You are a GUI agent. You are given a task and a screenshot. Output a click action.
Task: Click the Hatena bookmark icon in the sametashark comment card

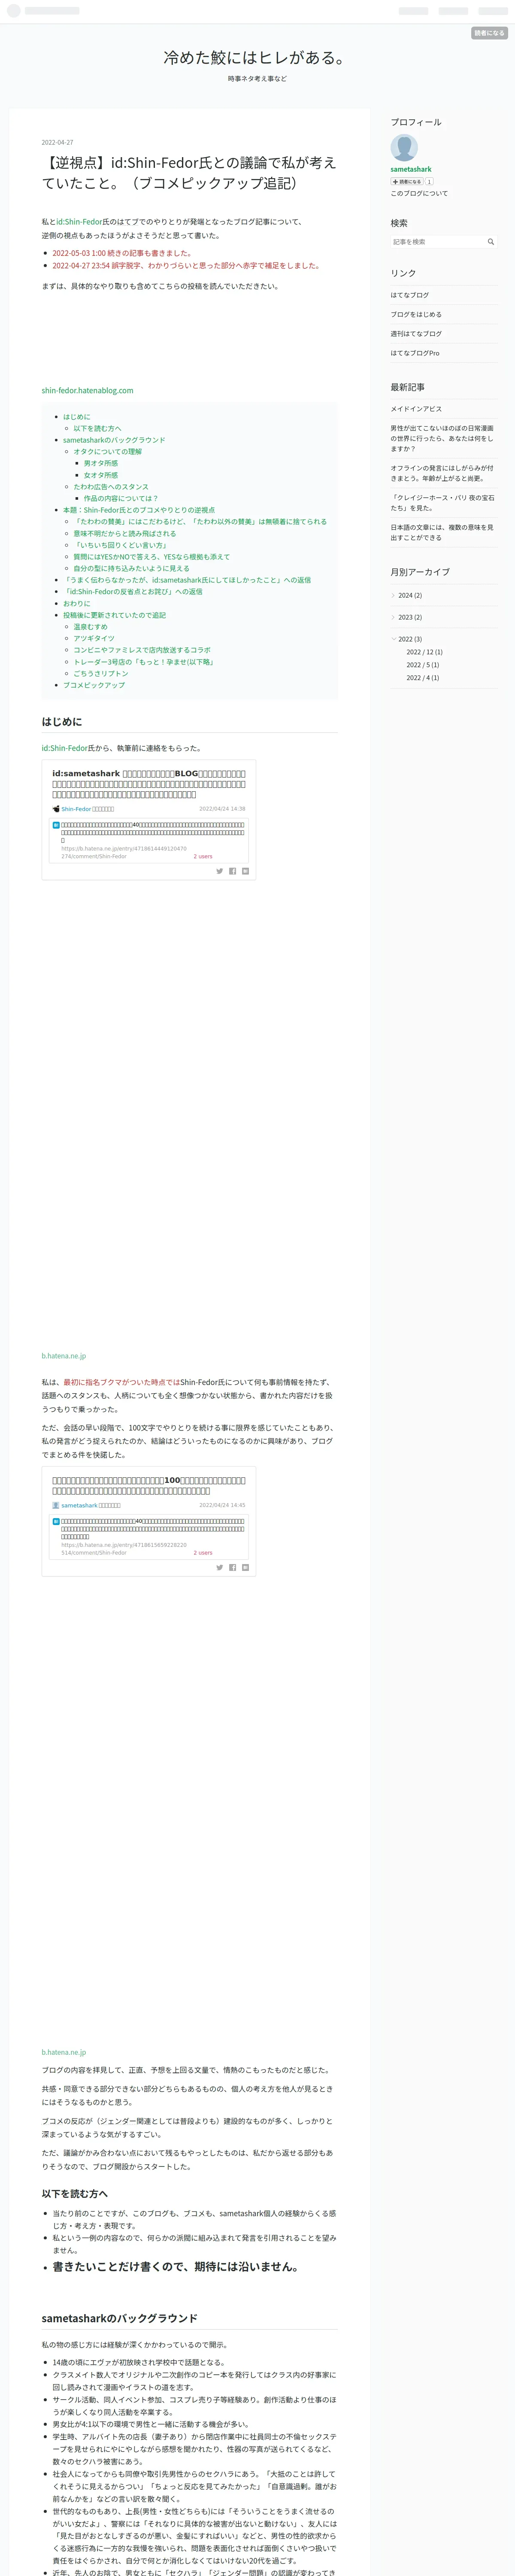[x=245, y=1567]
